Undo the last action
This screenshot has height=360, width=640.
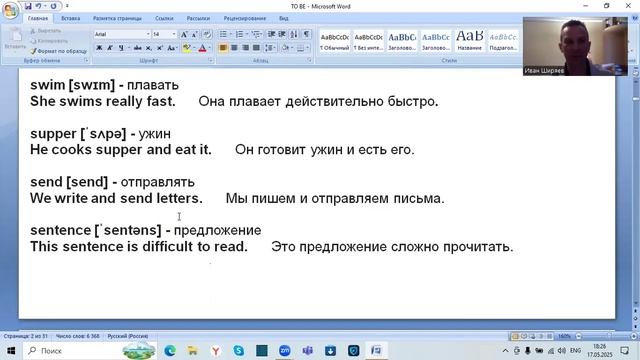[38, 6]
